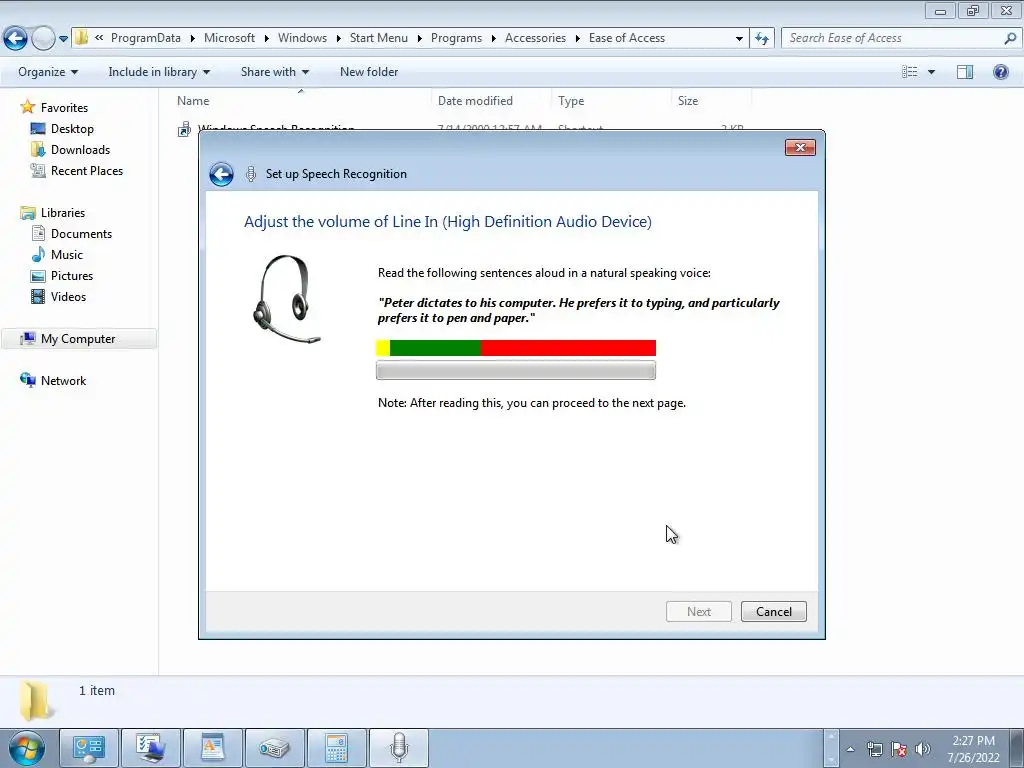Refresh the Ease of Access folder view

[762, 39]
